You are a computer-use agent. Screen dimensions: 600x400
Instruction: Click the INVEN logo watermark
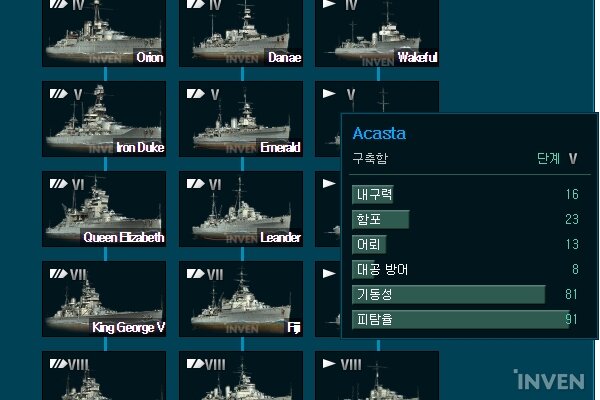coord(549,380)
